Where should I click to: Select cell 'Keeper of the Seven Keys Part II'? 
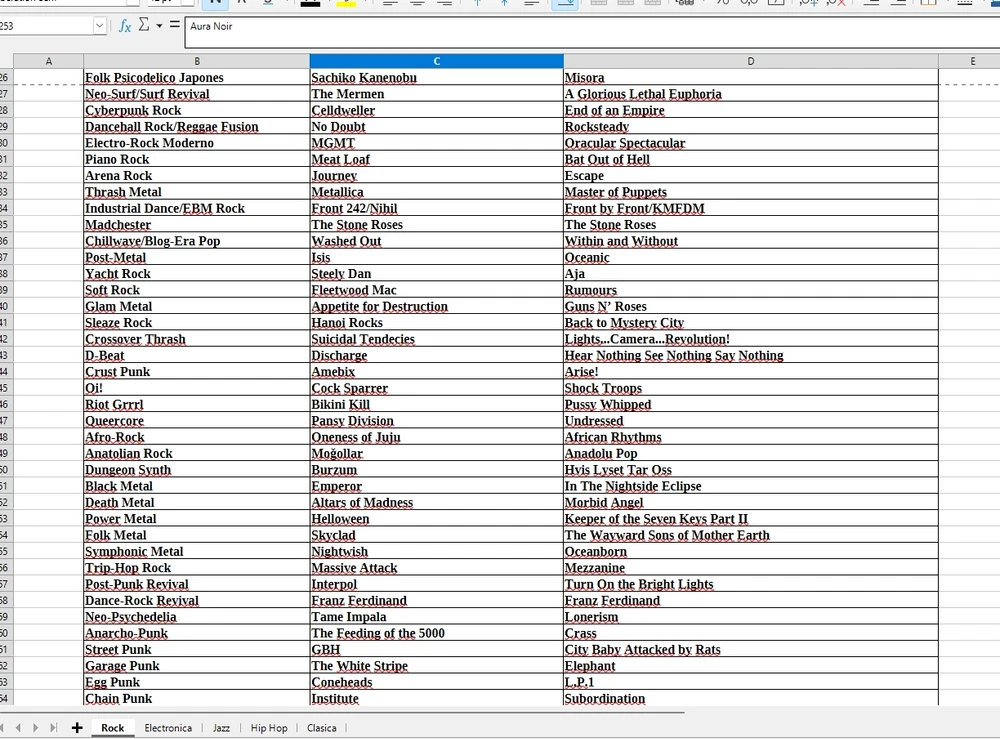pyautogui.click(x=751, y=519)
